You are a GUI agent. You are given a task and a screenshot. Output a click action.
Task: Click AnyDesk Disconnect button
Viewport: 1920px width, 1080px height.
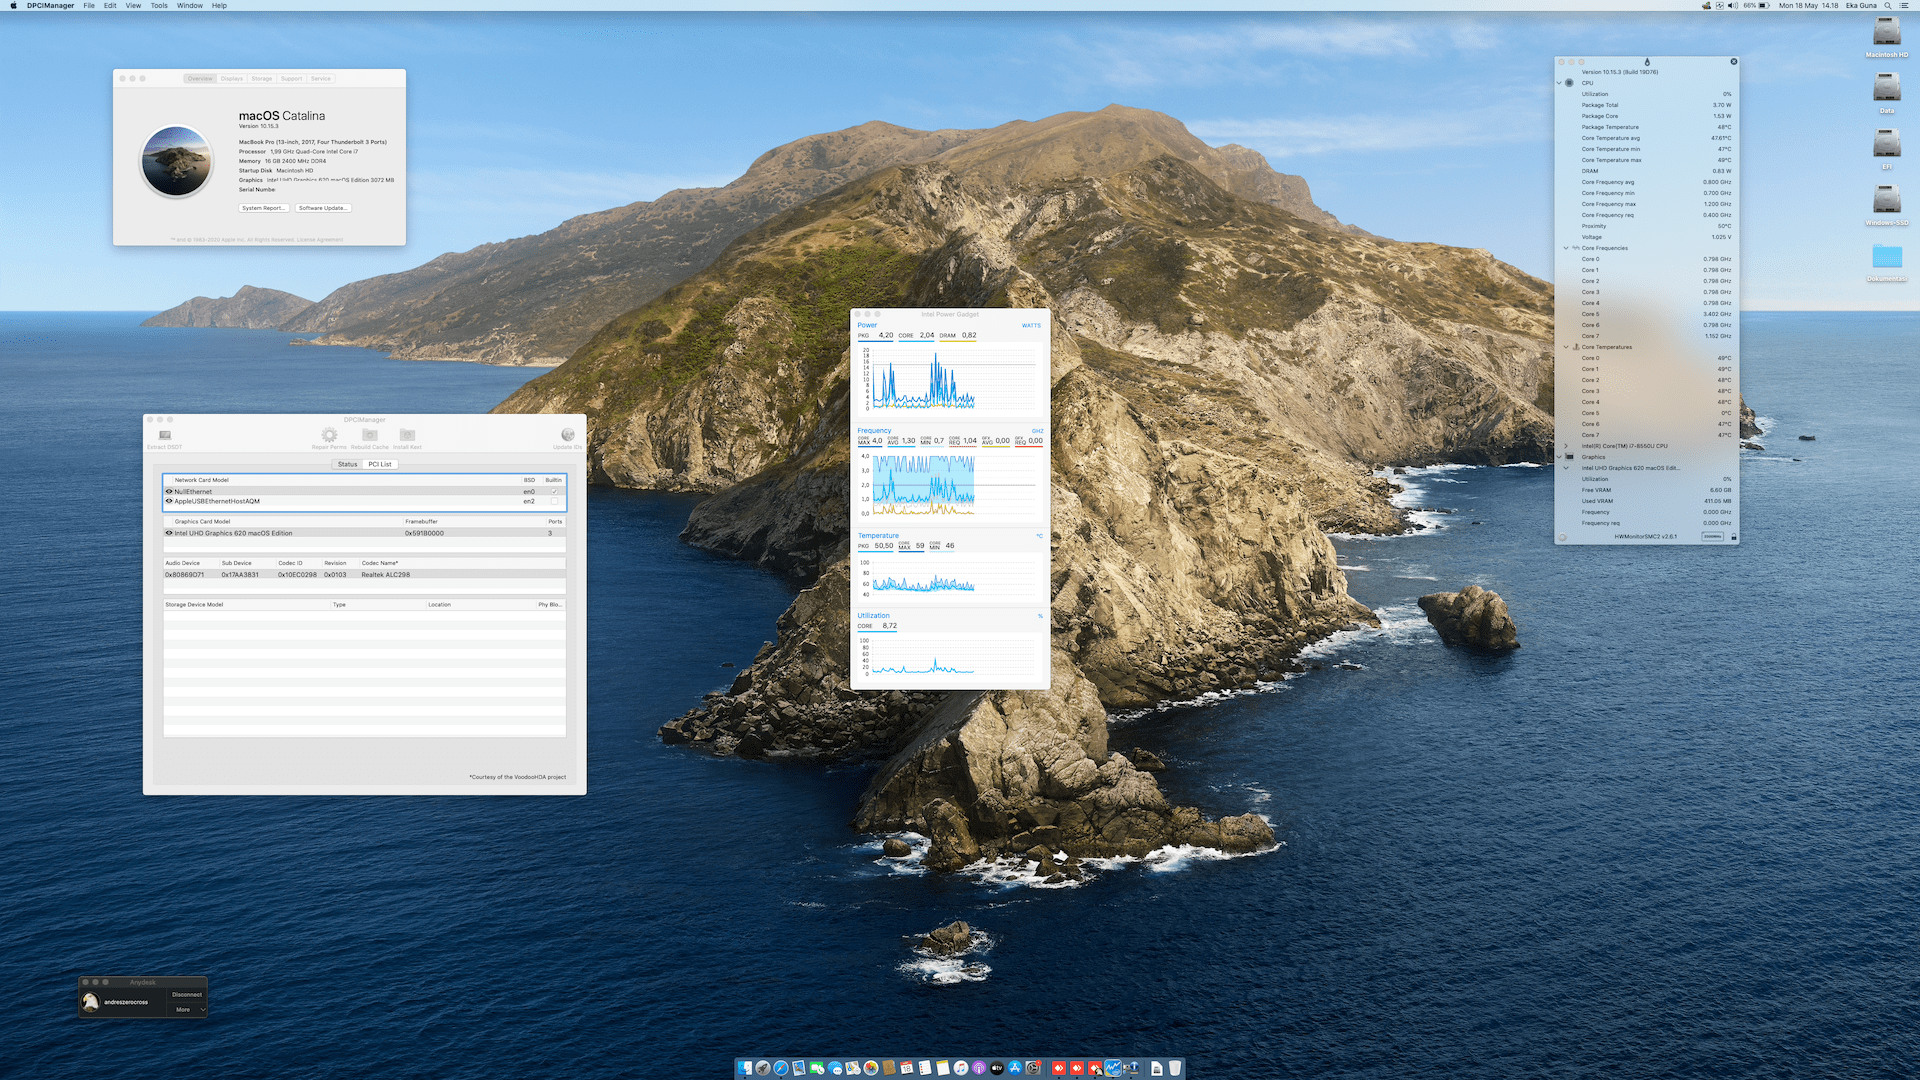tap(187, 995)
